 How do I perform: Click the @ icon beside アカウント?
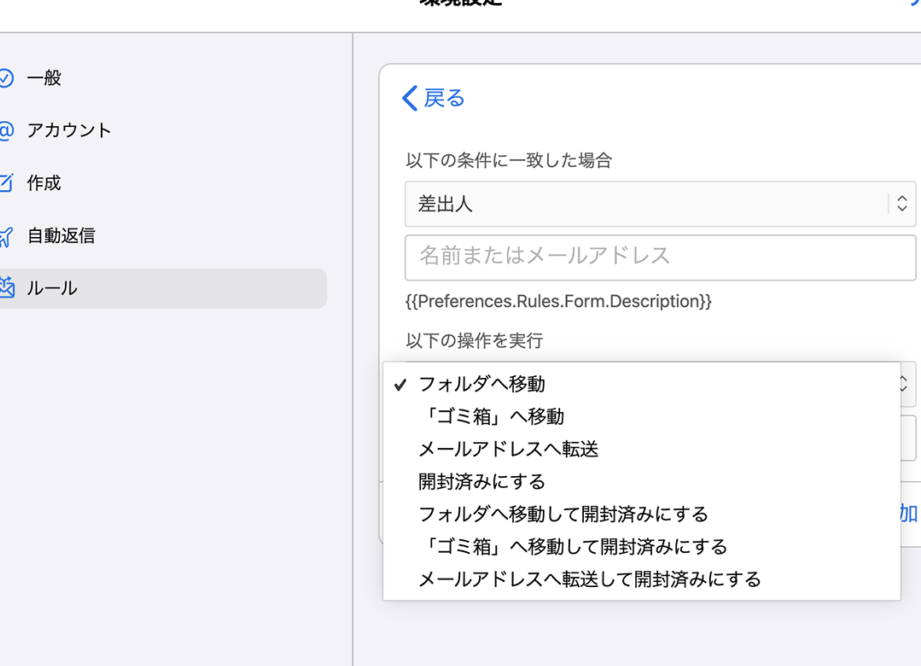[6, 131]
